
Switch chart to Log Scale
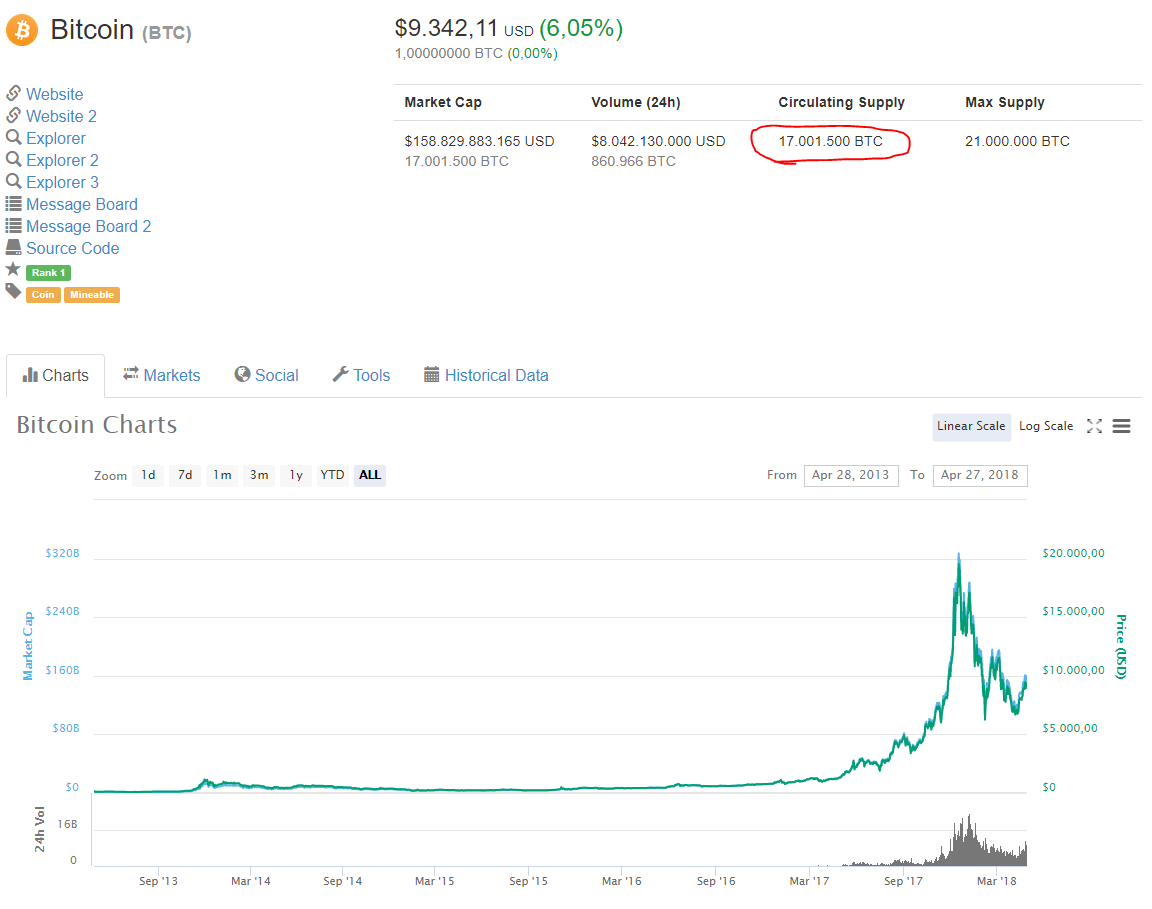(1045, 426)
